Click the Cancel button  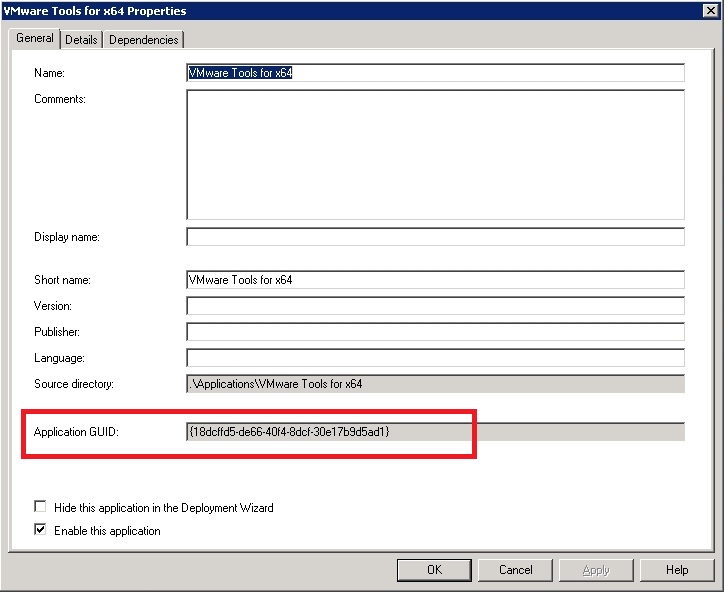coord(515,570)
